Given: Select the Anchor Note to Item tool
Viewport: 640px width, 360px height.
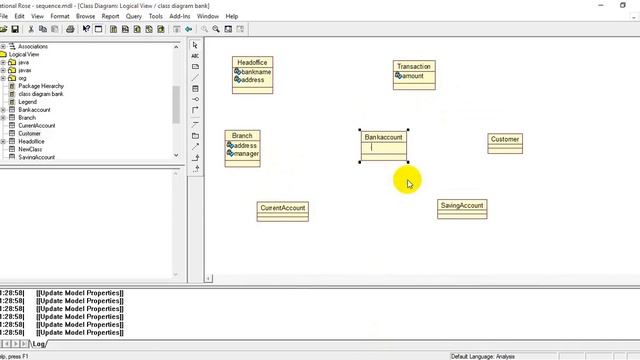Looking at the screenshot, I should tap(195, 78).
